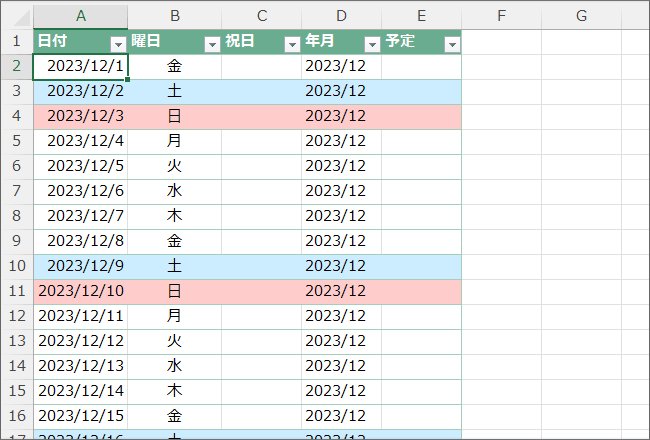
Task: Select column E header
Action: tap(422, 16)
